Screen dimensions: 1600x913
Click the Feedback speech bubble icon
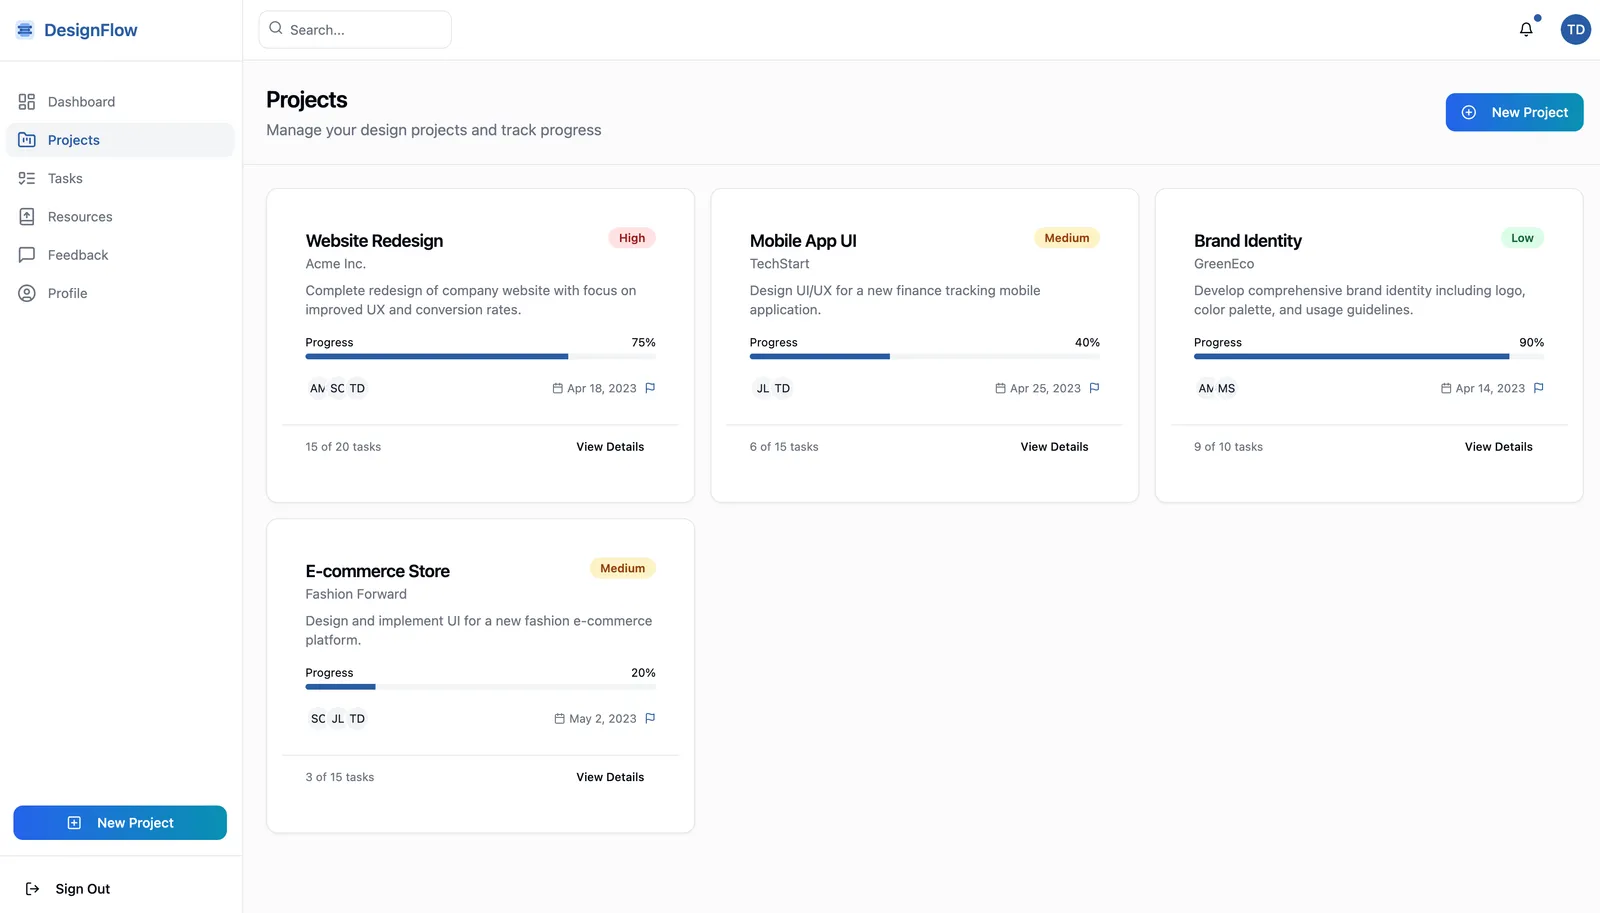[27, 255]
